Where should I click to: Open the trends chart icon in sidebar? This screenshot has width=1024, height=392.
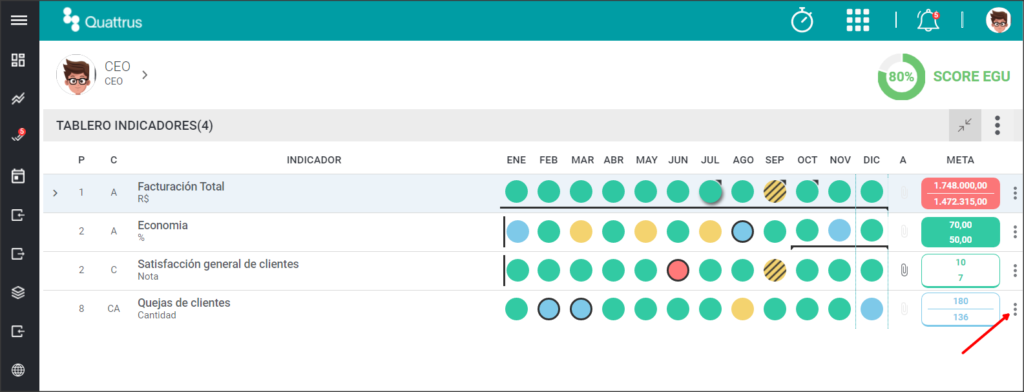pyautogui.click(x=19, y=99)
